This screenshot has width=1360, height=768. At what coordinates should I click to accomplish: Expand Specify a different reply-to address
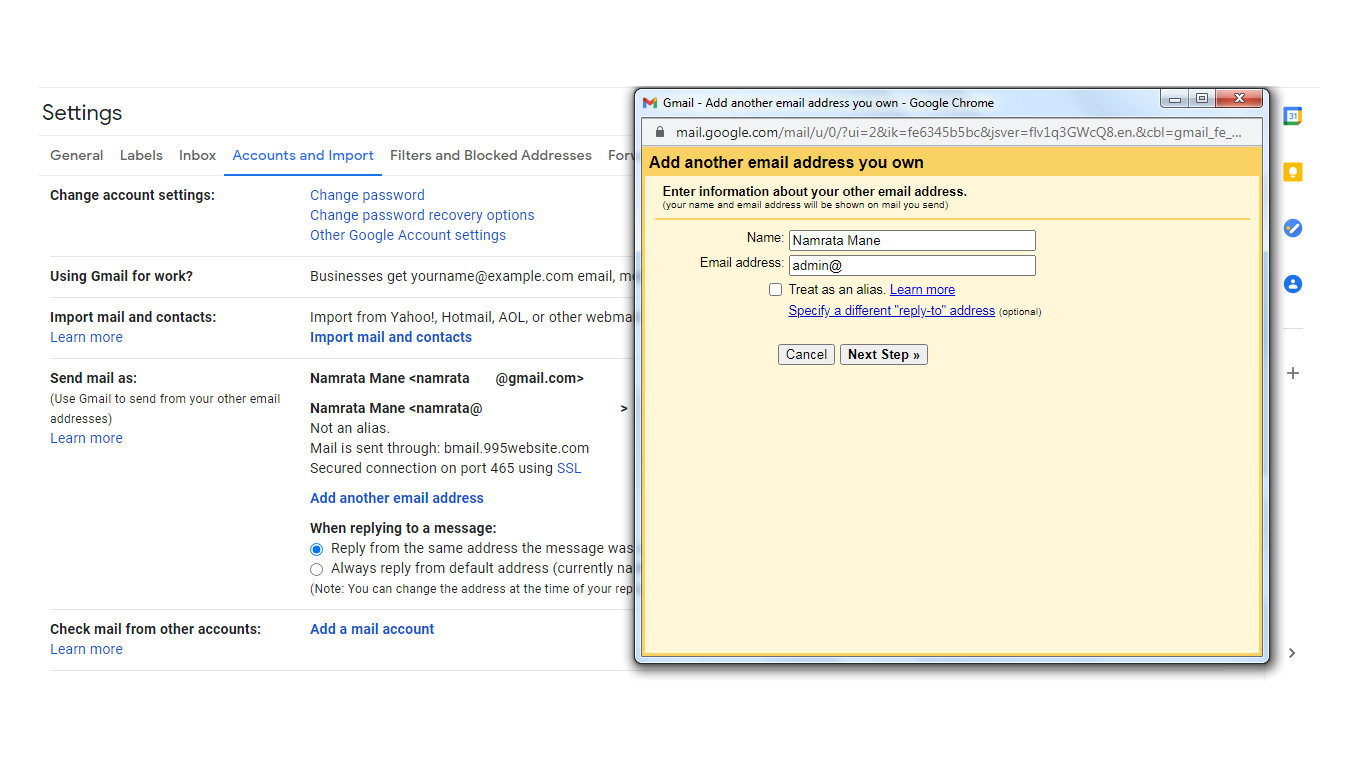pos(891,311)
